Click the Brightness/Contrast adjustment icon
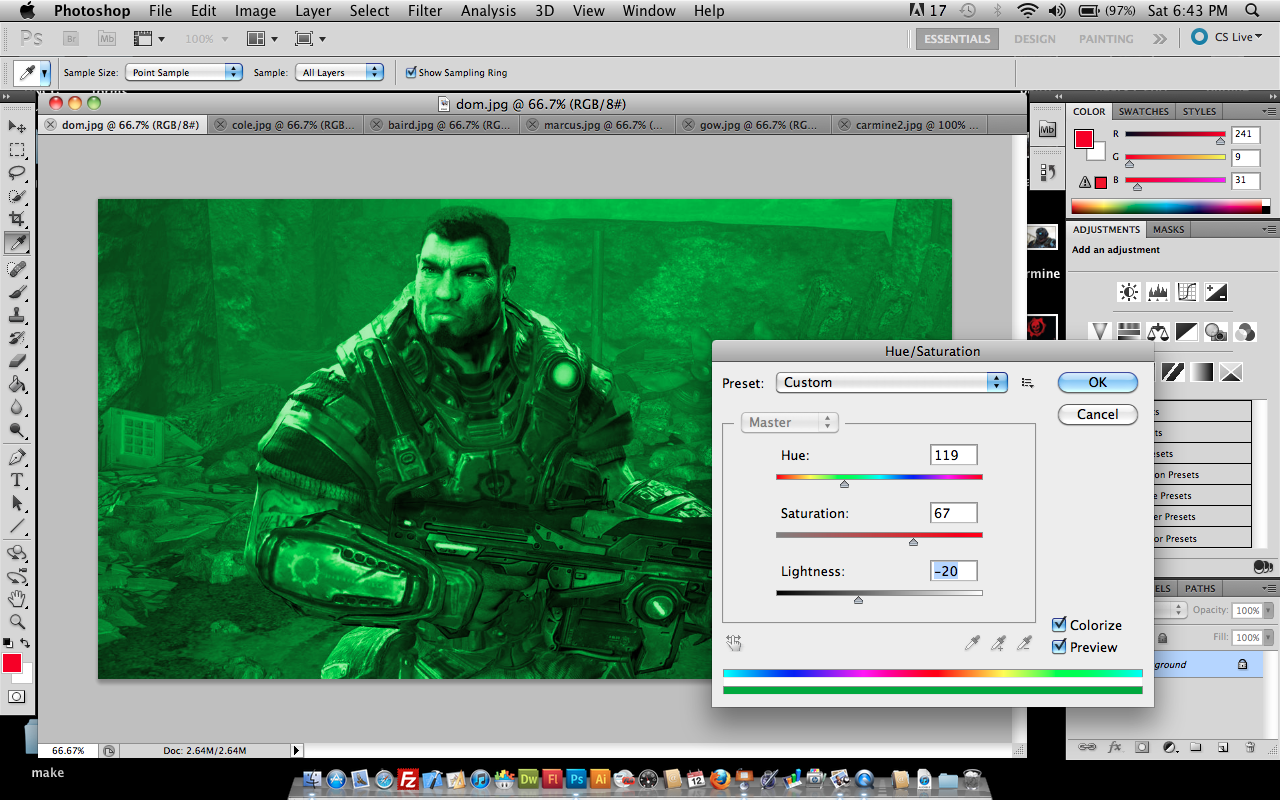 [x=1129, y=292]
